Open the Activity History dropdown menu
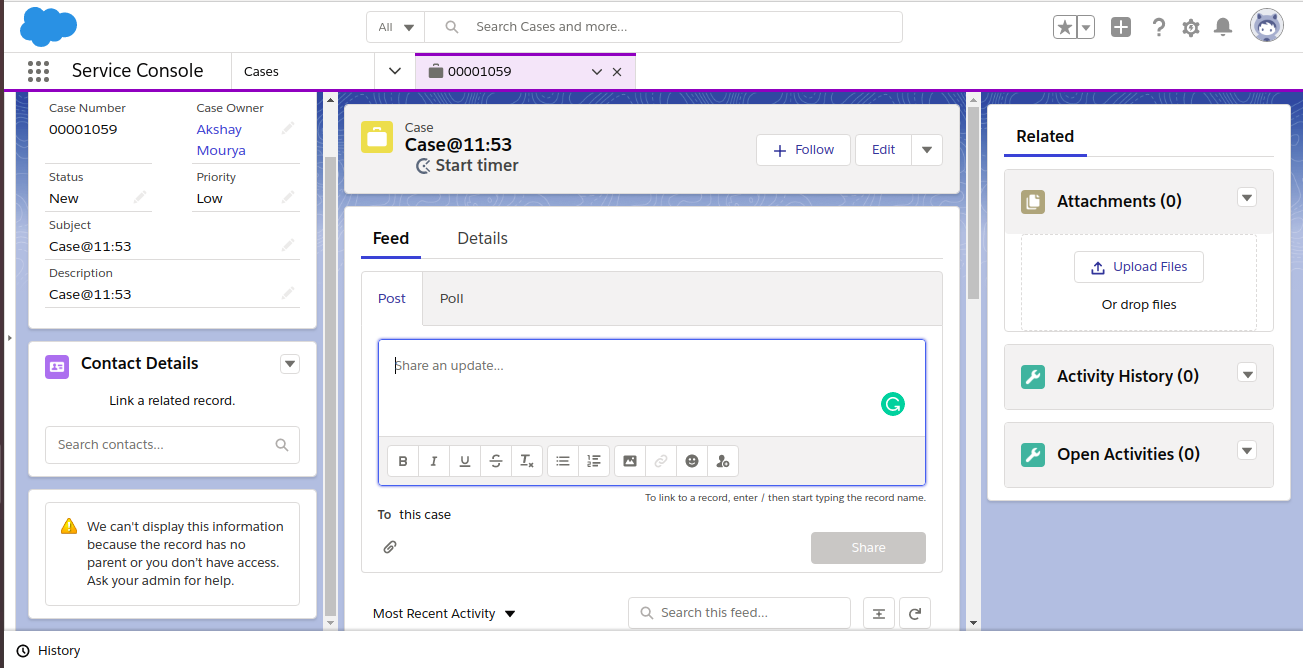 coord(1247,373)
